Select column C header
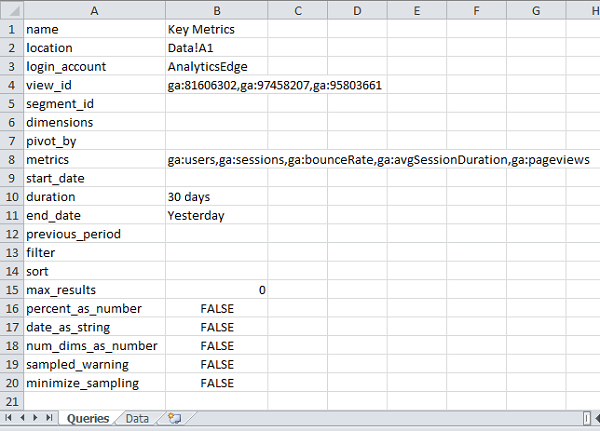This screenshot has width=600, height=431. coord(298,10)
